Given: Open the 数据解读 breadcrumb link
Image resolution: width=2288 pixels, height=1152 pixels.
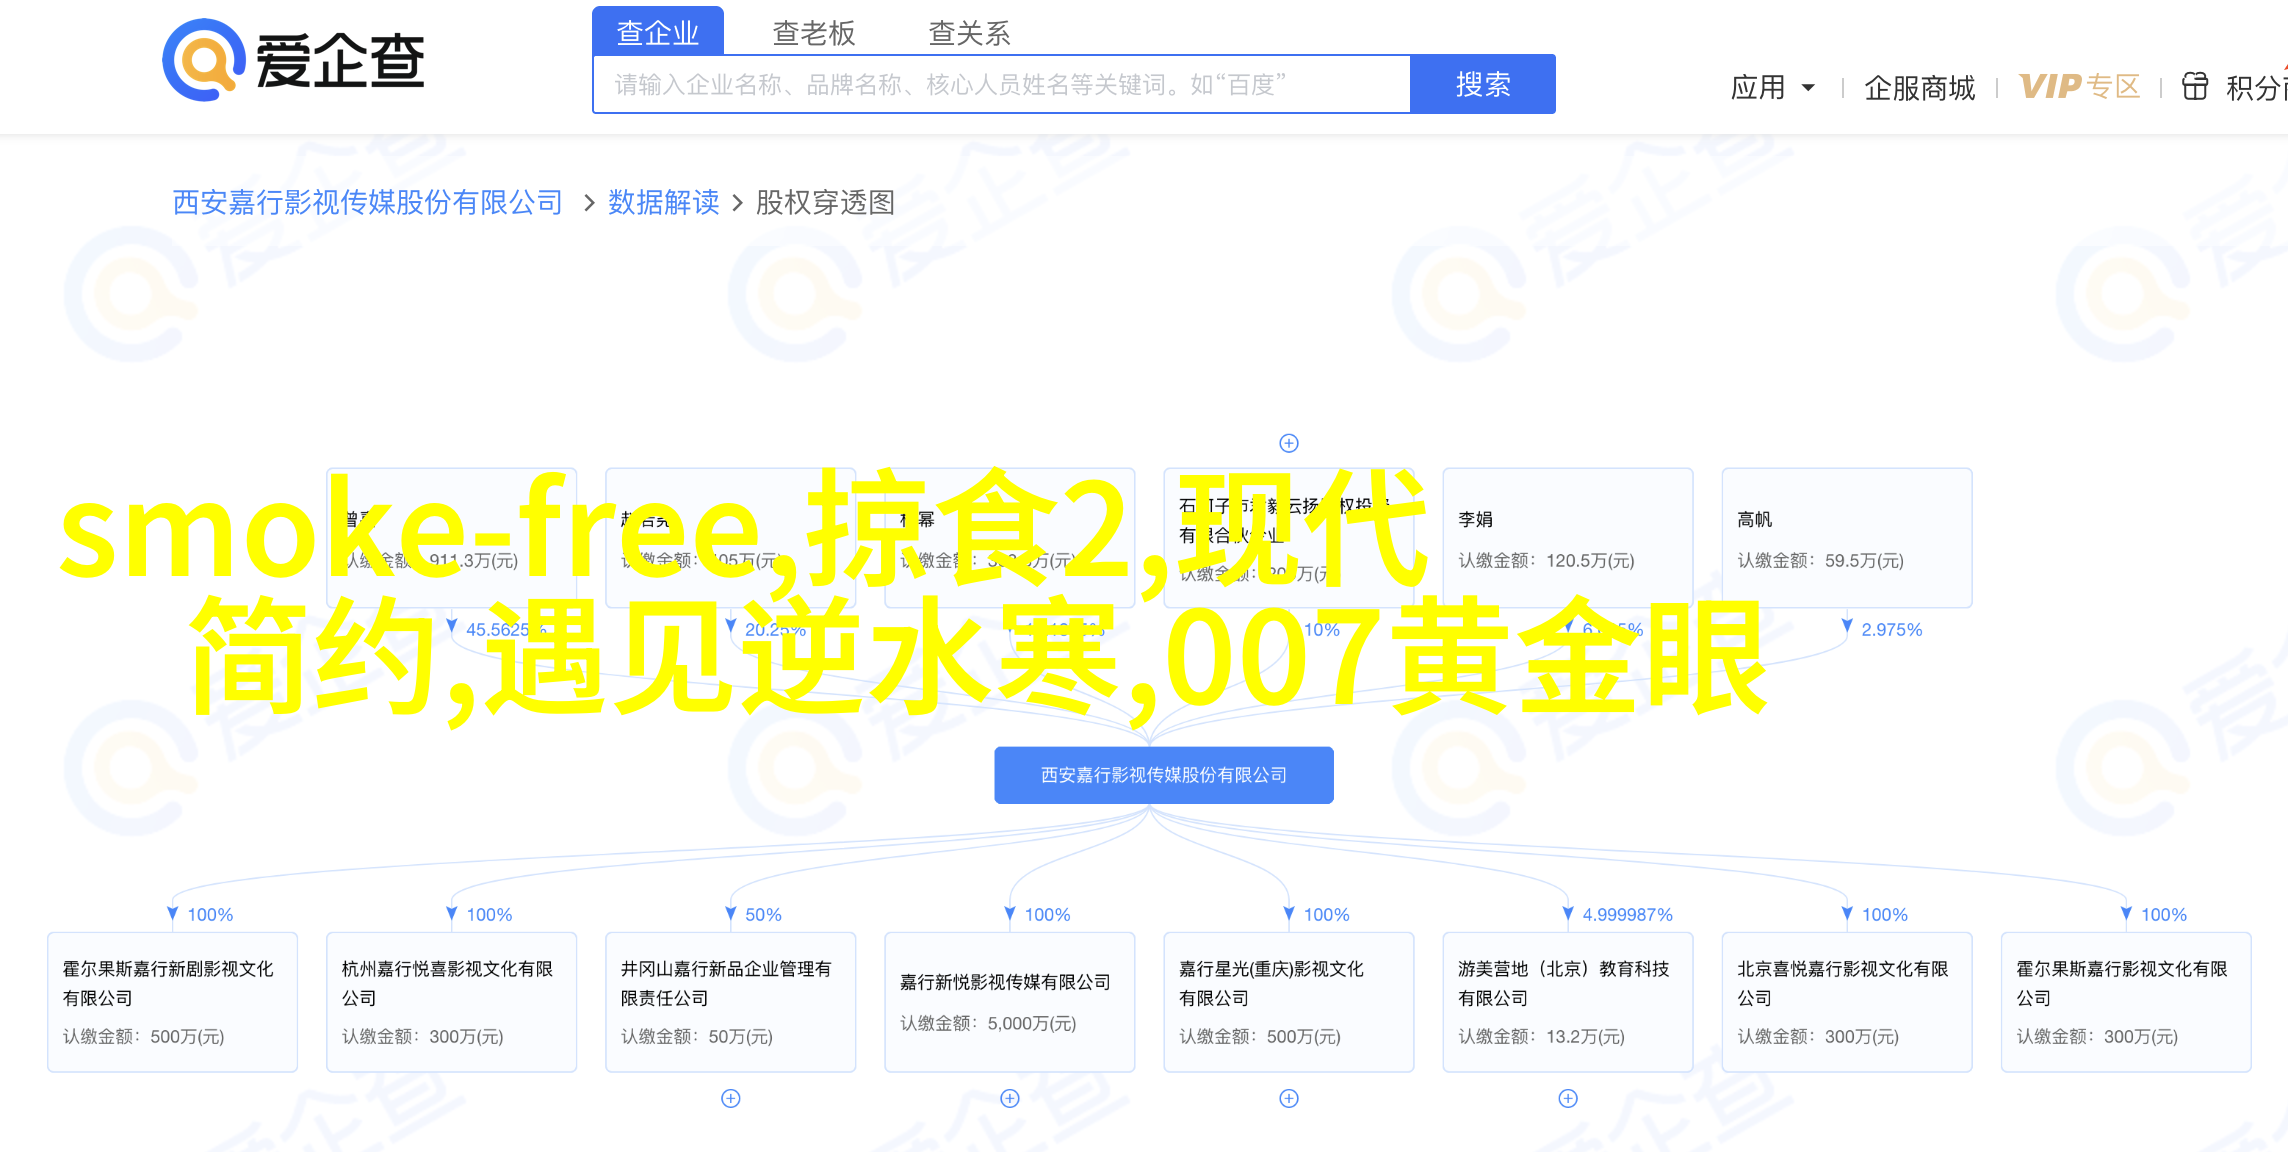Looking at the screenshot, I should 664,203.
